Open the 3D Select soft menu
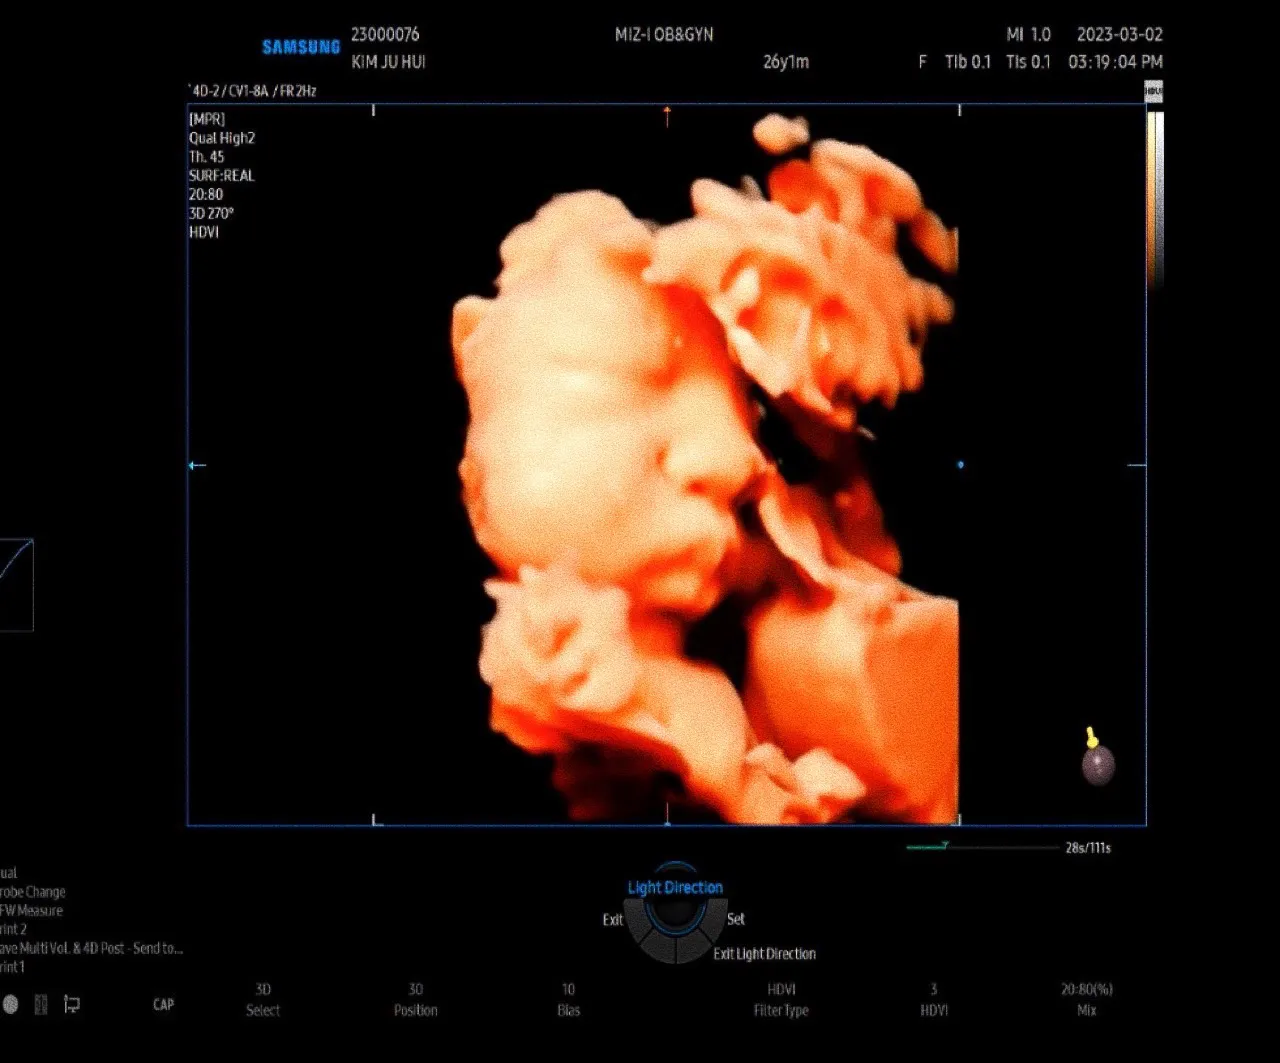 point(263,1000)
